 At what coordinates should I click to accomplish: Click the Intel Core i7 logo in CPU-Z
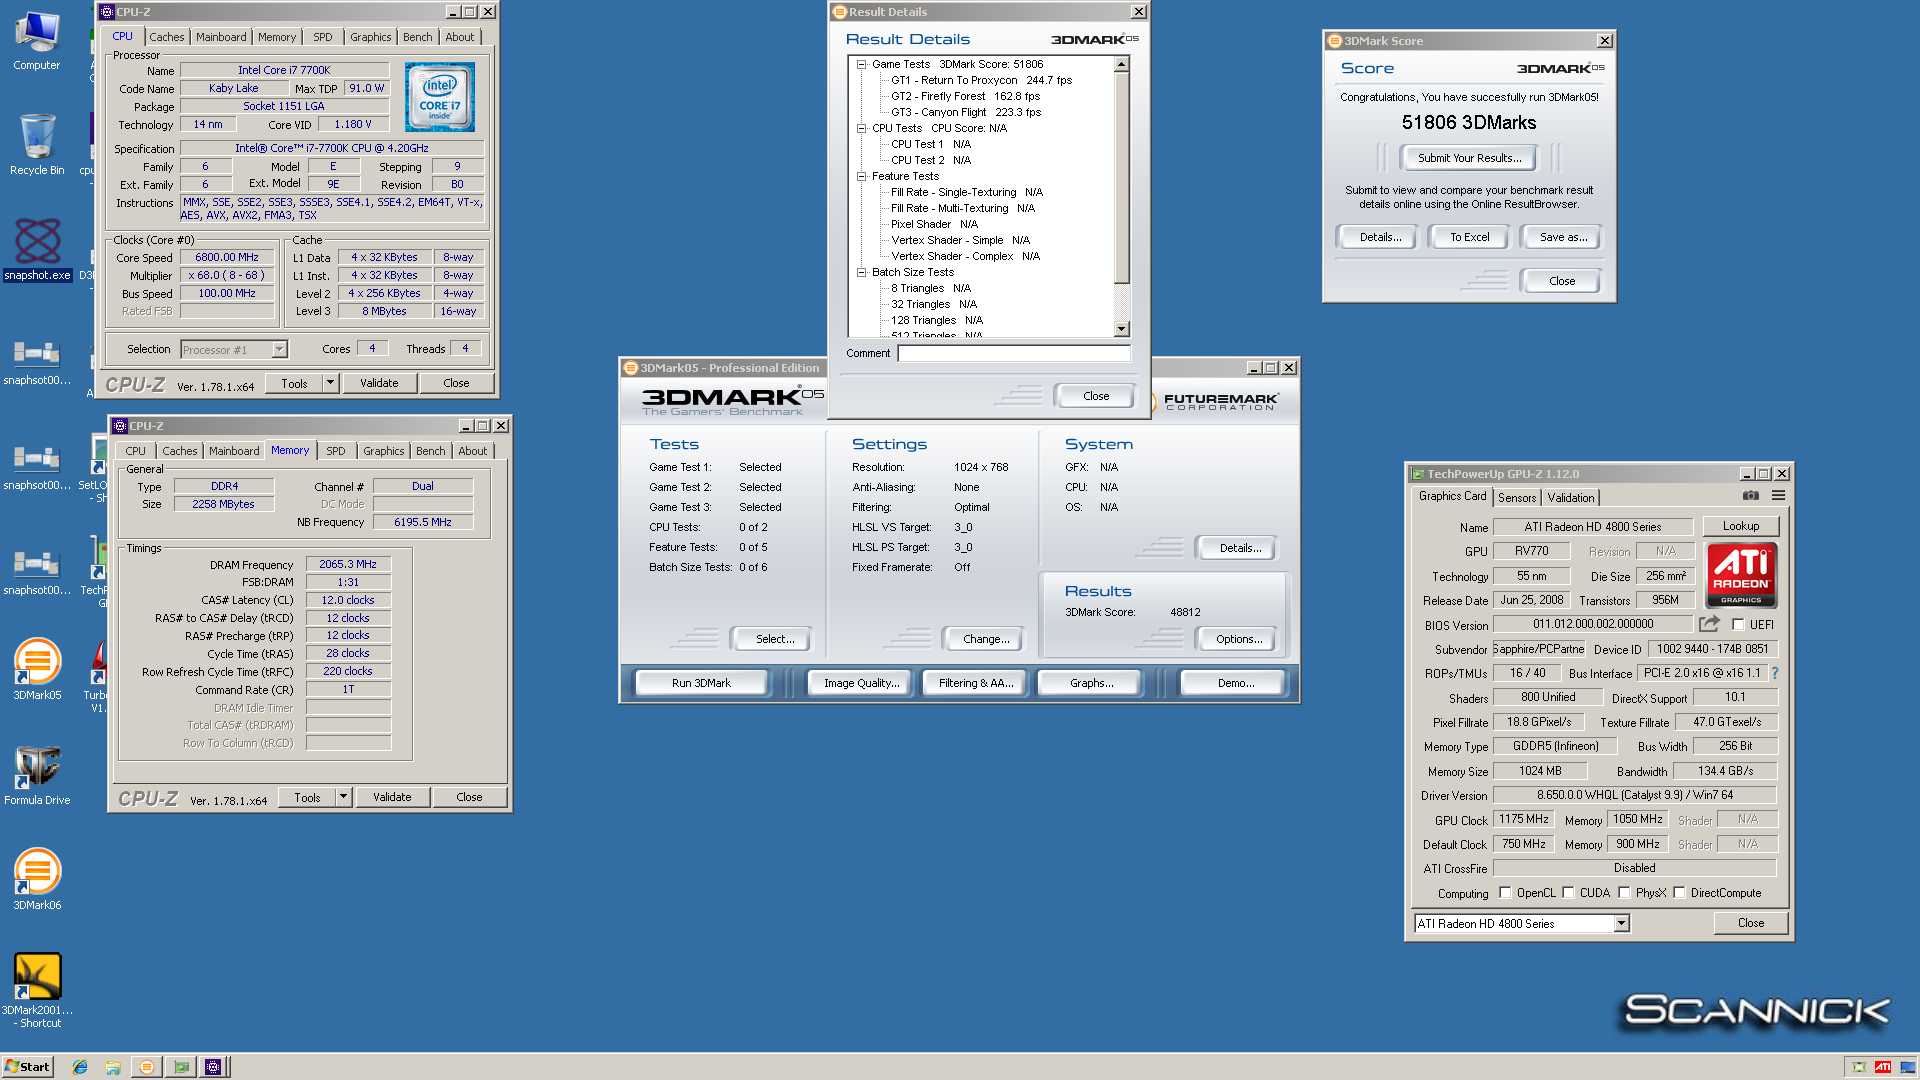tap(440, 97)
